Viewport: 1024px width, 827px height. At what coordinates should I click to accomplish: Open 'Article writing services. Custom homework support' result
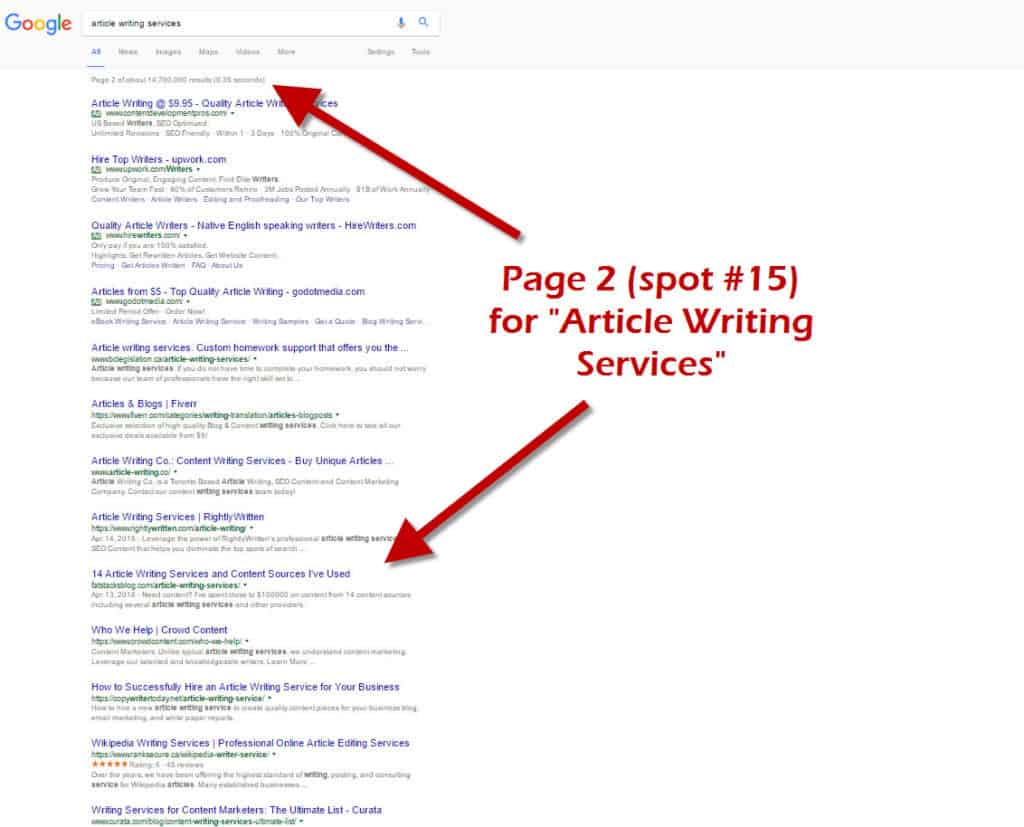tap(249, 348)
